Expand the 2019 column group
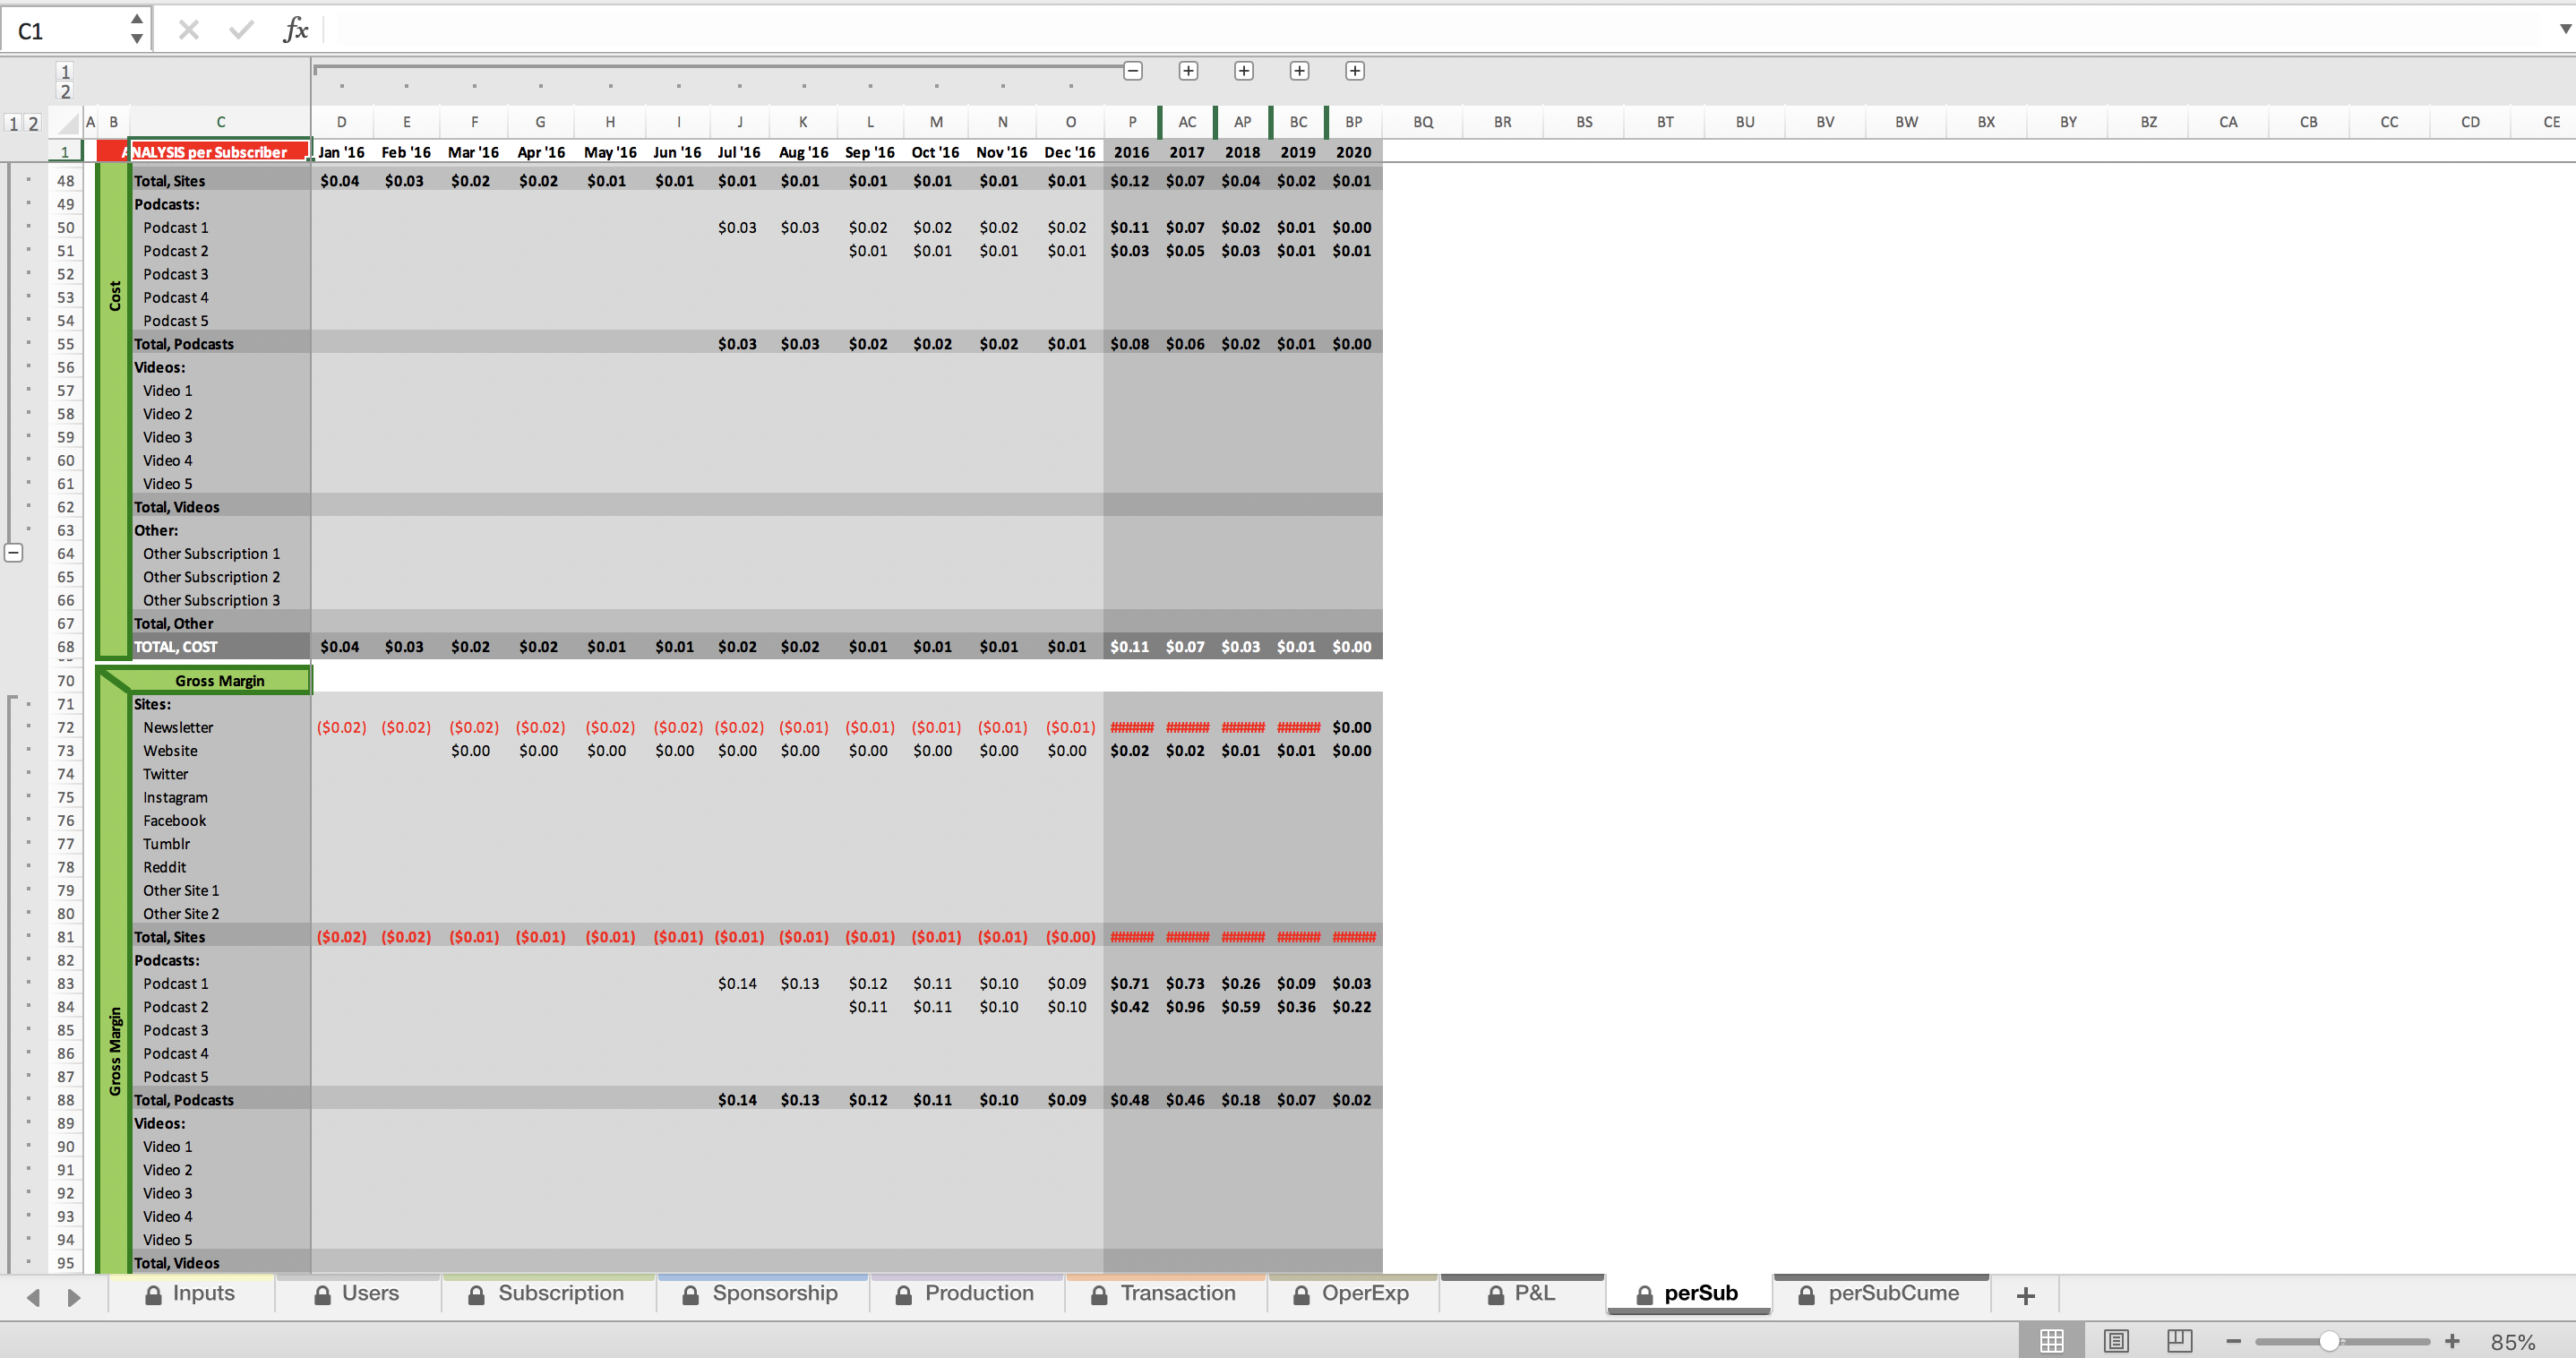2576x1358 pixels. 1299,71
